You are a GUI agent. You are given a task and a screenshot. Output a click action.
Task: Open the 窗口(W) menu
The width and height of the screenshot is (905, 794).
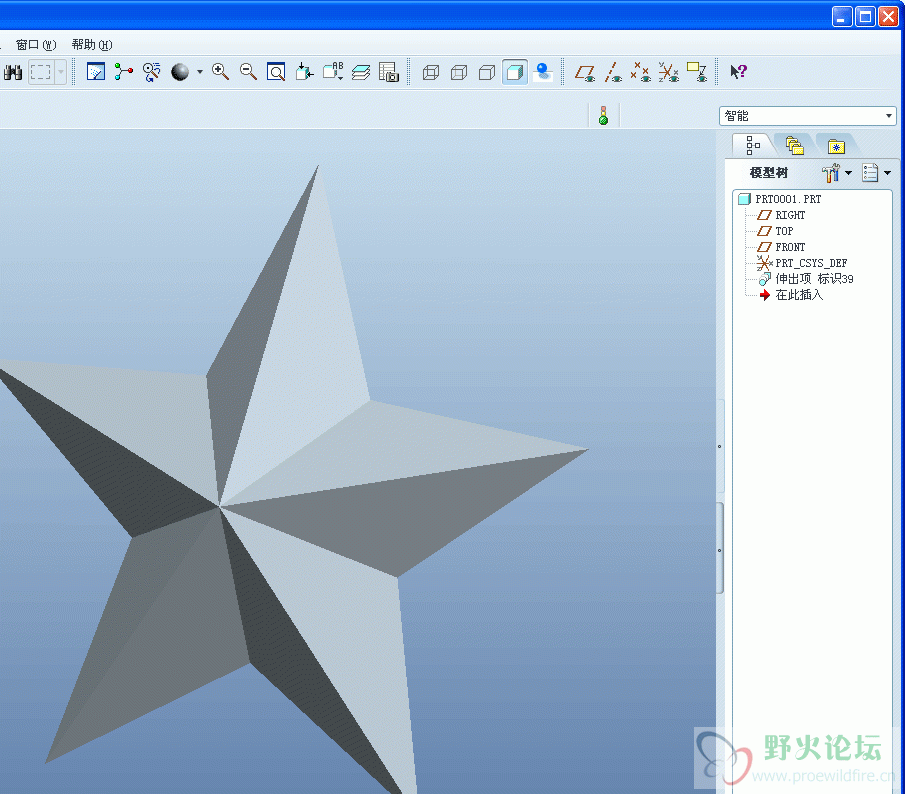pos(35,44)
